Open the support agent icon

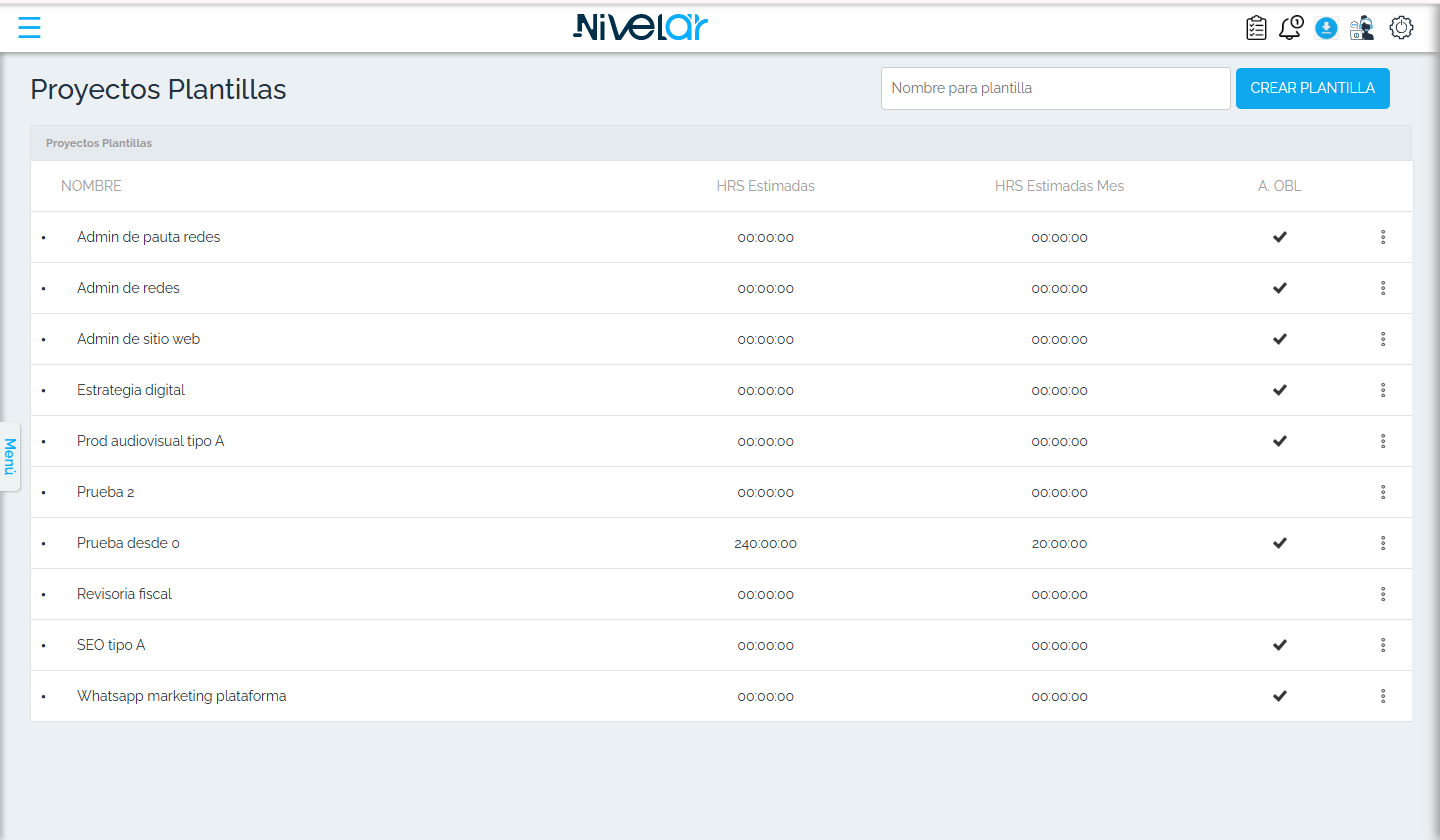(x=1361, y=28)
